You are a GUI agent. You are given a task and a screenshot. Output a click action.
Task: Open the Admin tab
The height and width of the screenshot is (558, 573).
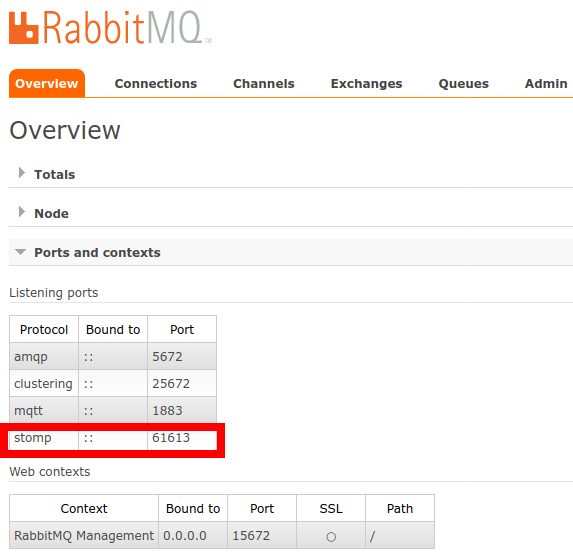coord(546,84)
